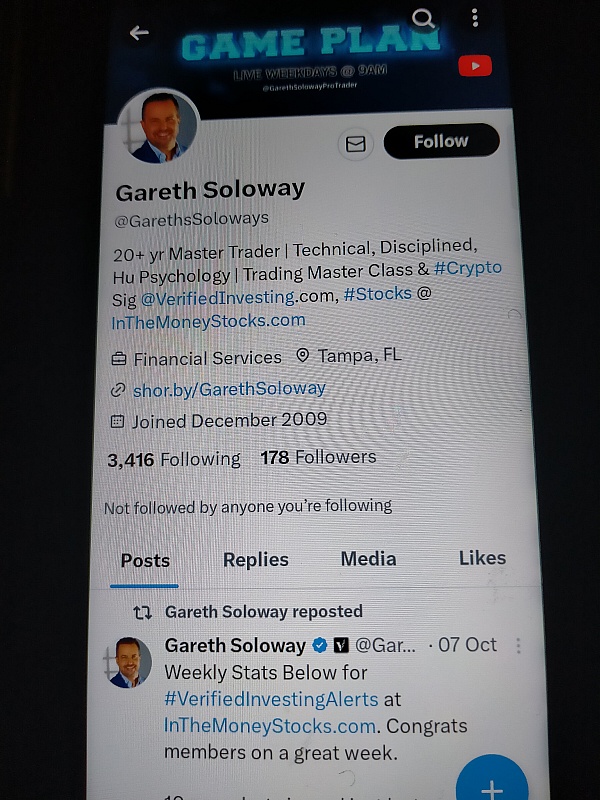
Task: Open the three-dot overflow menu
Action: point(475,18)
